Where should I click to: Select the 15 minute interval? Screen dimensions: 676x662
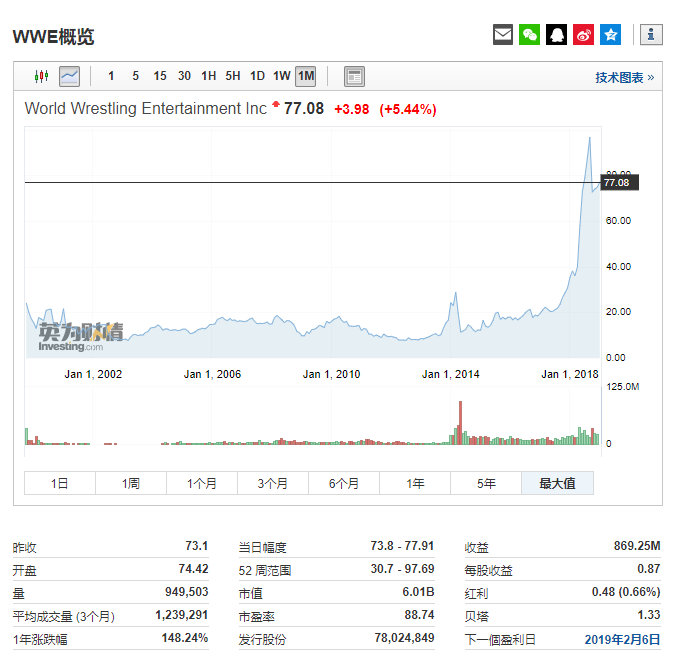pyautogui.click(x=160, y=76)
